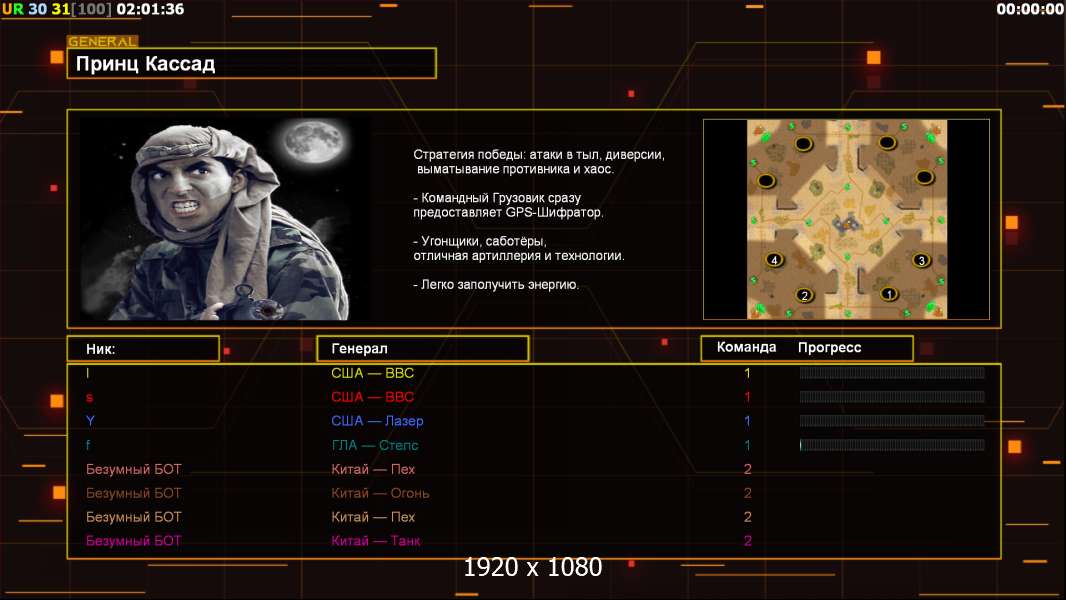Select the empty start slot on minimap's right edge
Screen dimensions: 1066x600
tap(924, 178)
